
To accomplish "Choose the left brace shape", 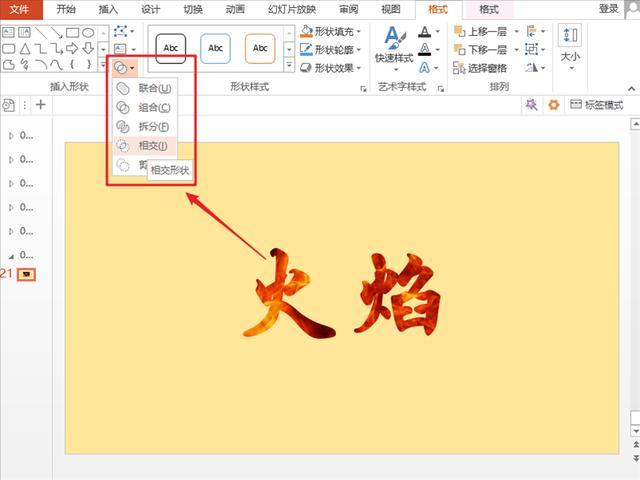I will tap(72, 64).
